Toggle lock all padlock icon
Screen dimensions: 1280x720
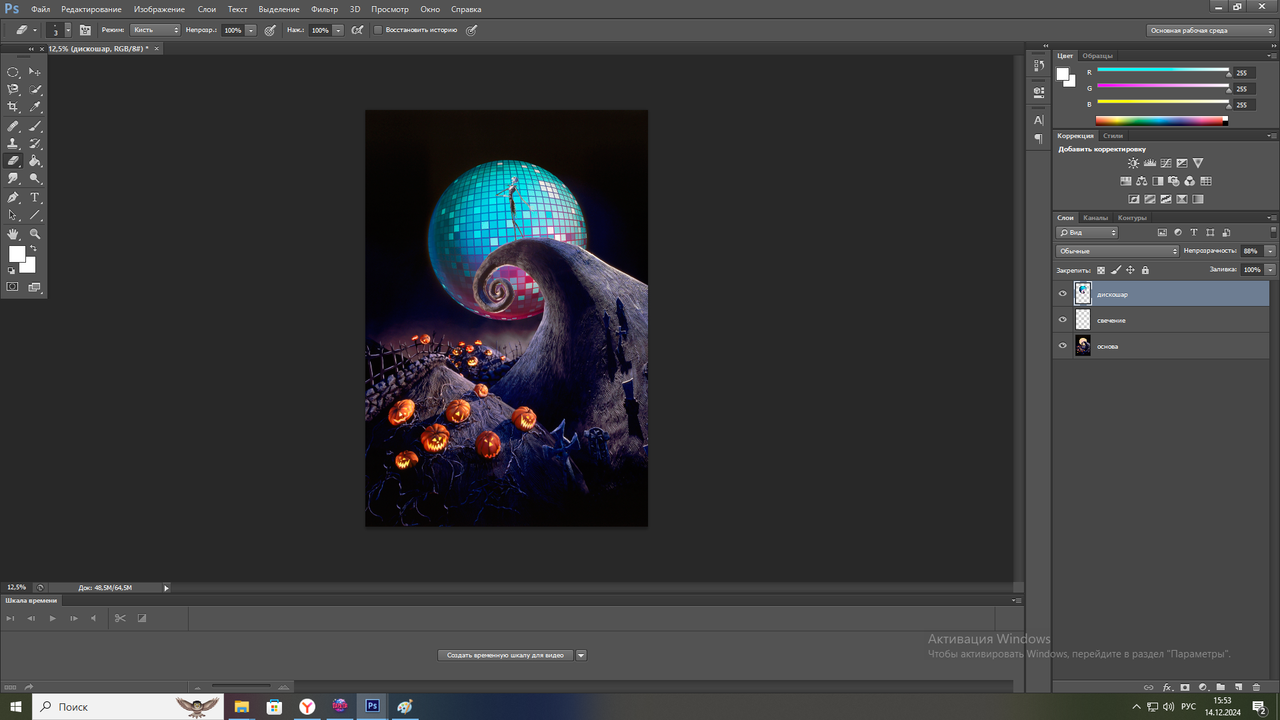1145,270
